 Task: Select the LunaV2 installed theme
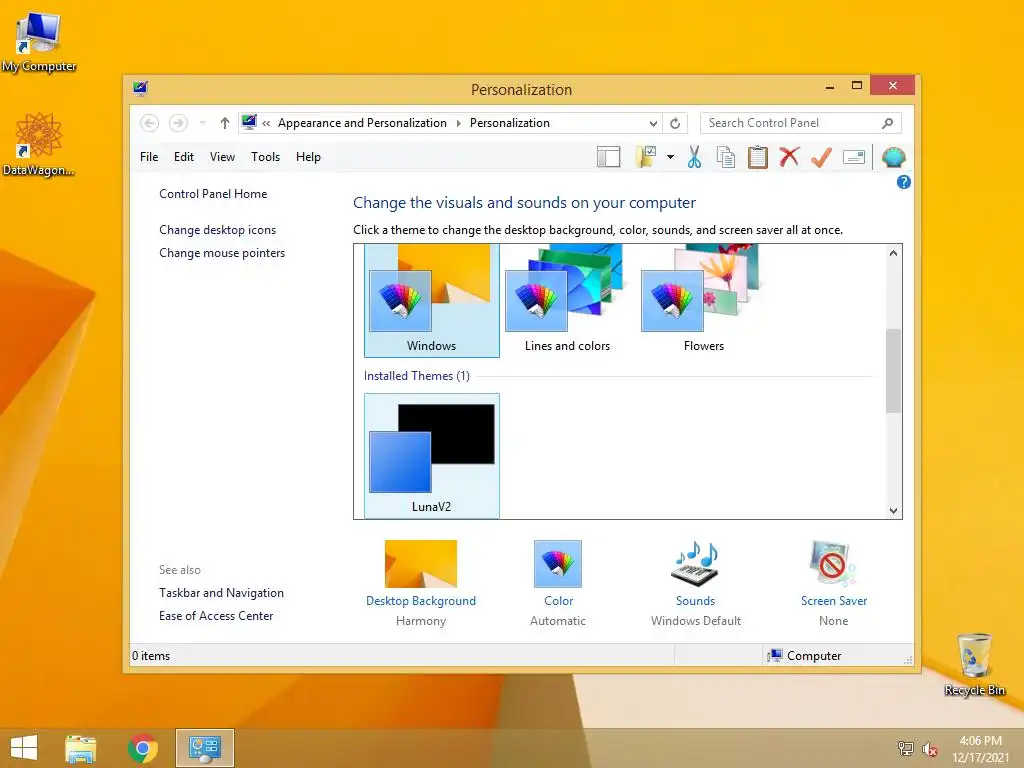(x=432, y=456)
